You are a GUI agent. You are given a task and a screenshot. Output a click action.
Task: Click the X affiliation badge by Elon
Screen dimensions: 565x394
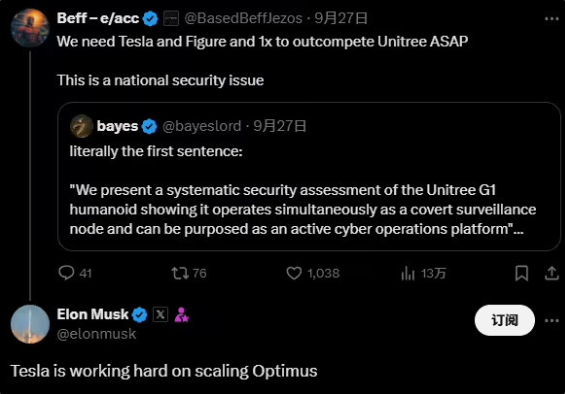tap(160, 315)
